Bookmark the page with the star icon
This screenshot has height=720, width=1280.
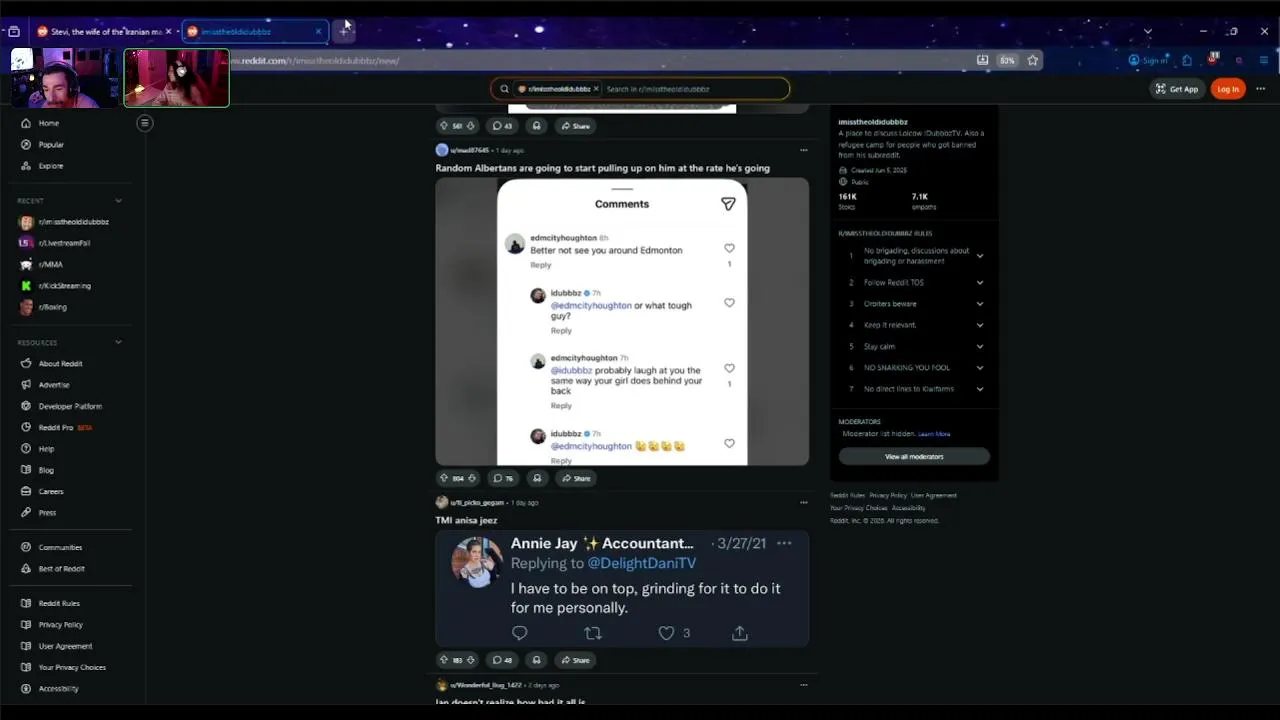click(1032, 60)
